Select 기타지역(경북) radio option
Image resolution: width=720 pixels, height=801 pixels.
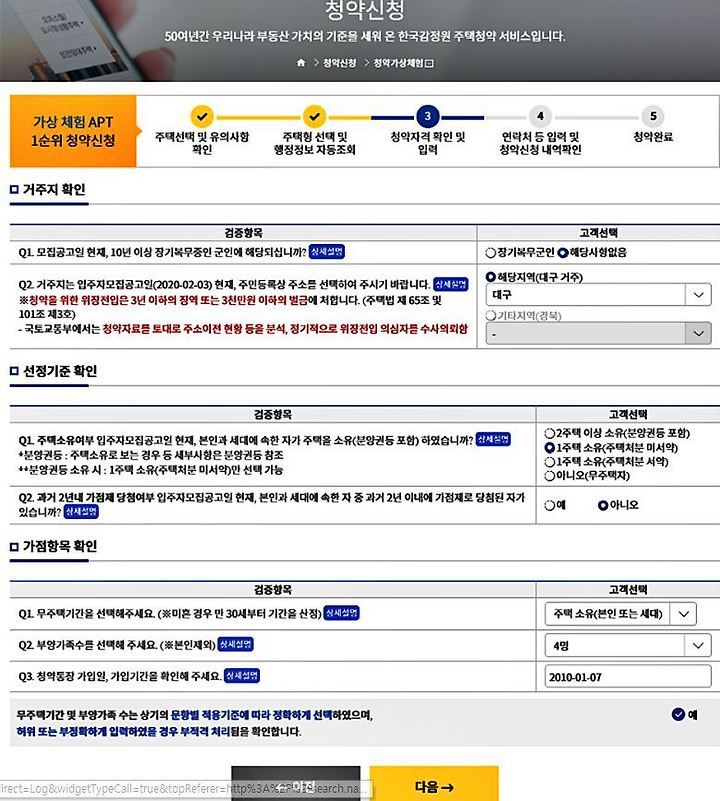pos(491,315)
